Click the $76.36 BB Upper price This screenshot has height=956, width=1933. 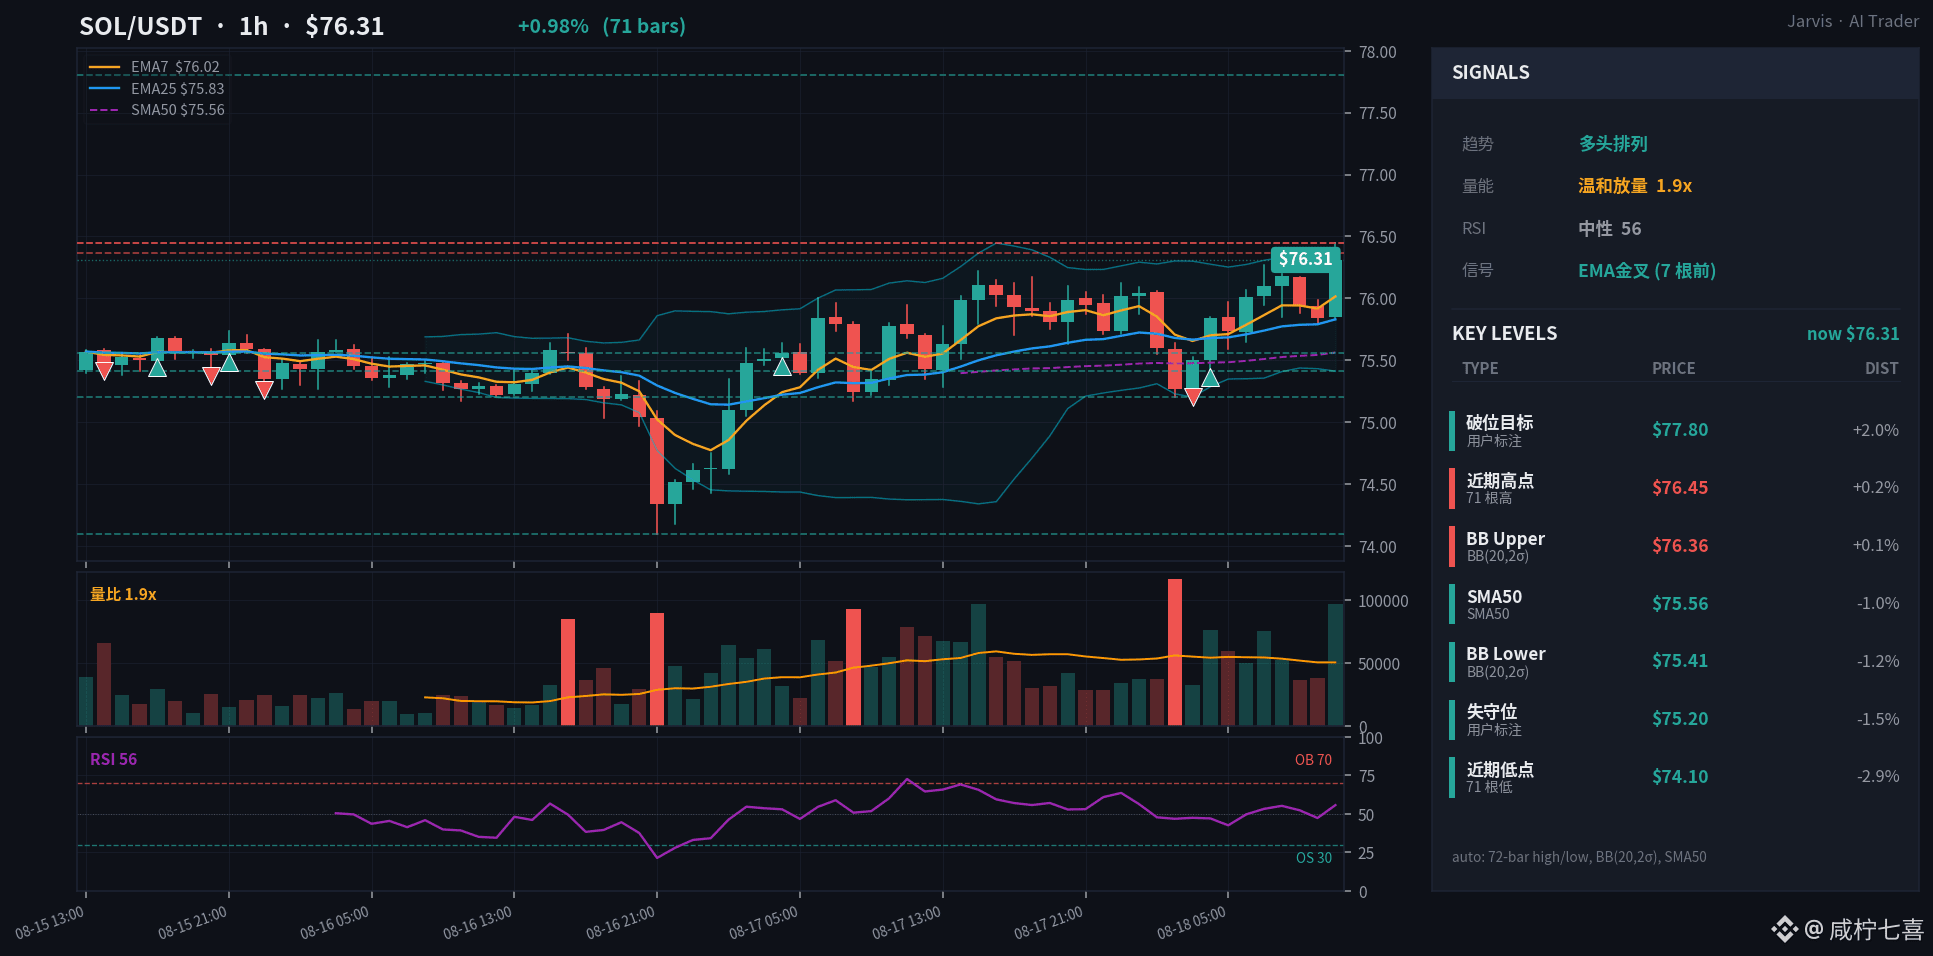1680,546
